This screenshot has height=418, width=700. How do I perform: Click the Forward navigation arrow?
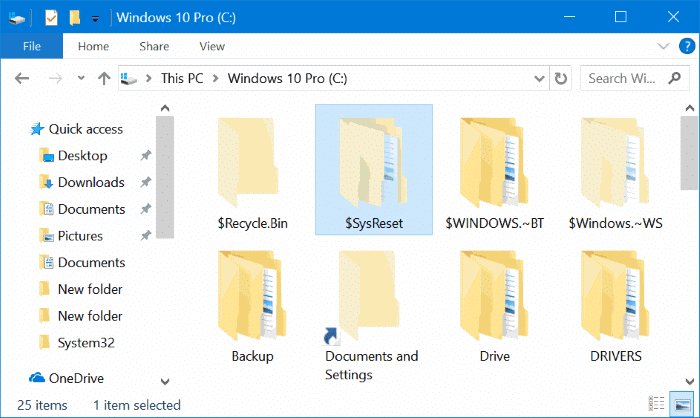[x=55, y=79]
